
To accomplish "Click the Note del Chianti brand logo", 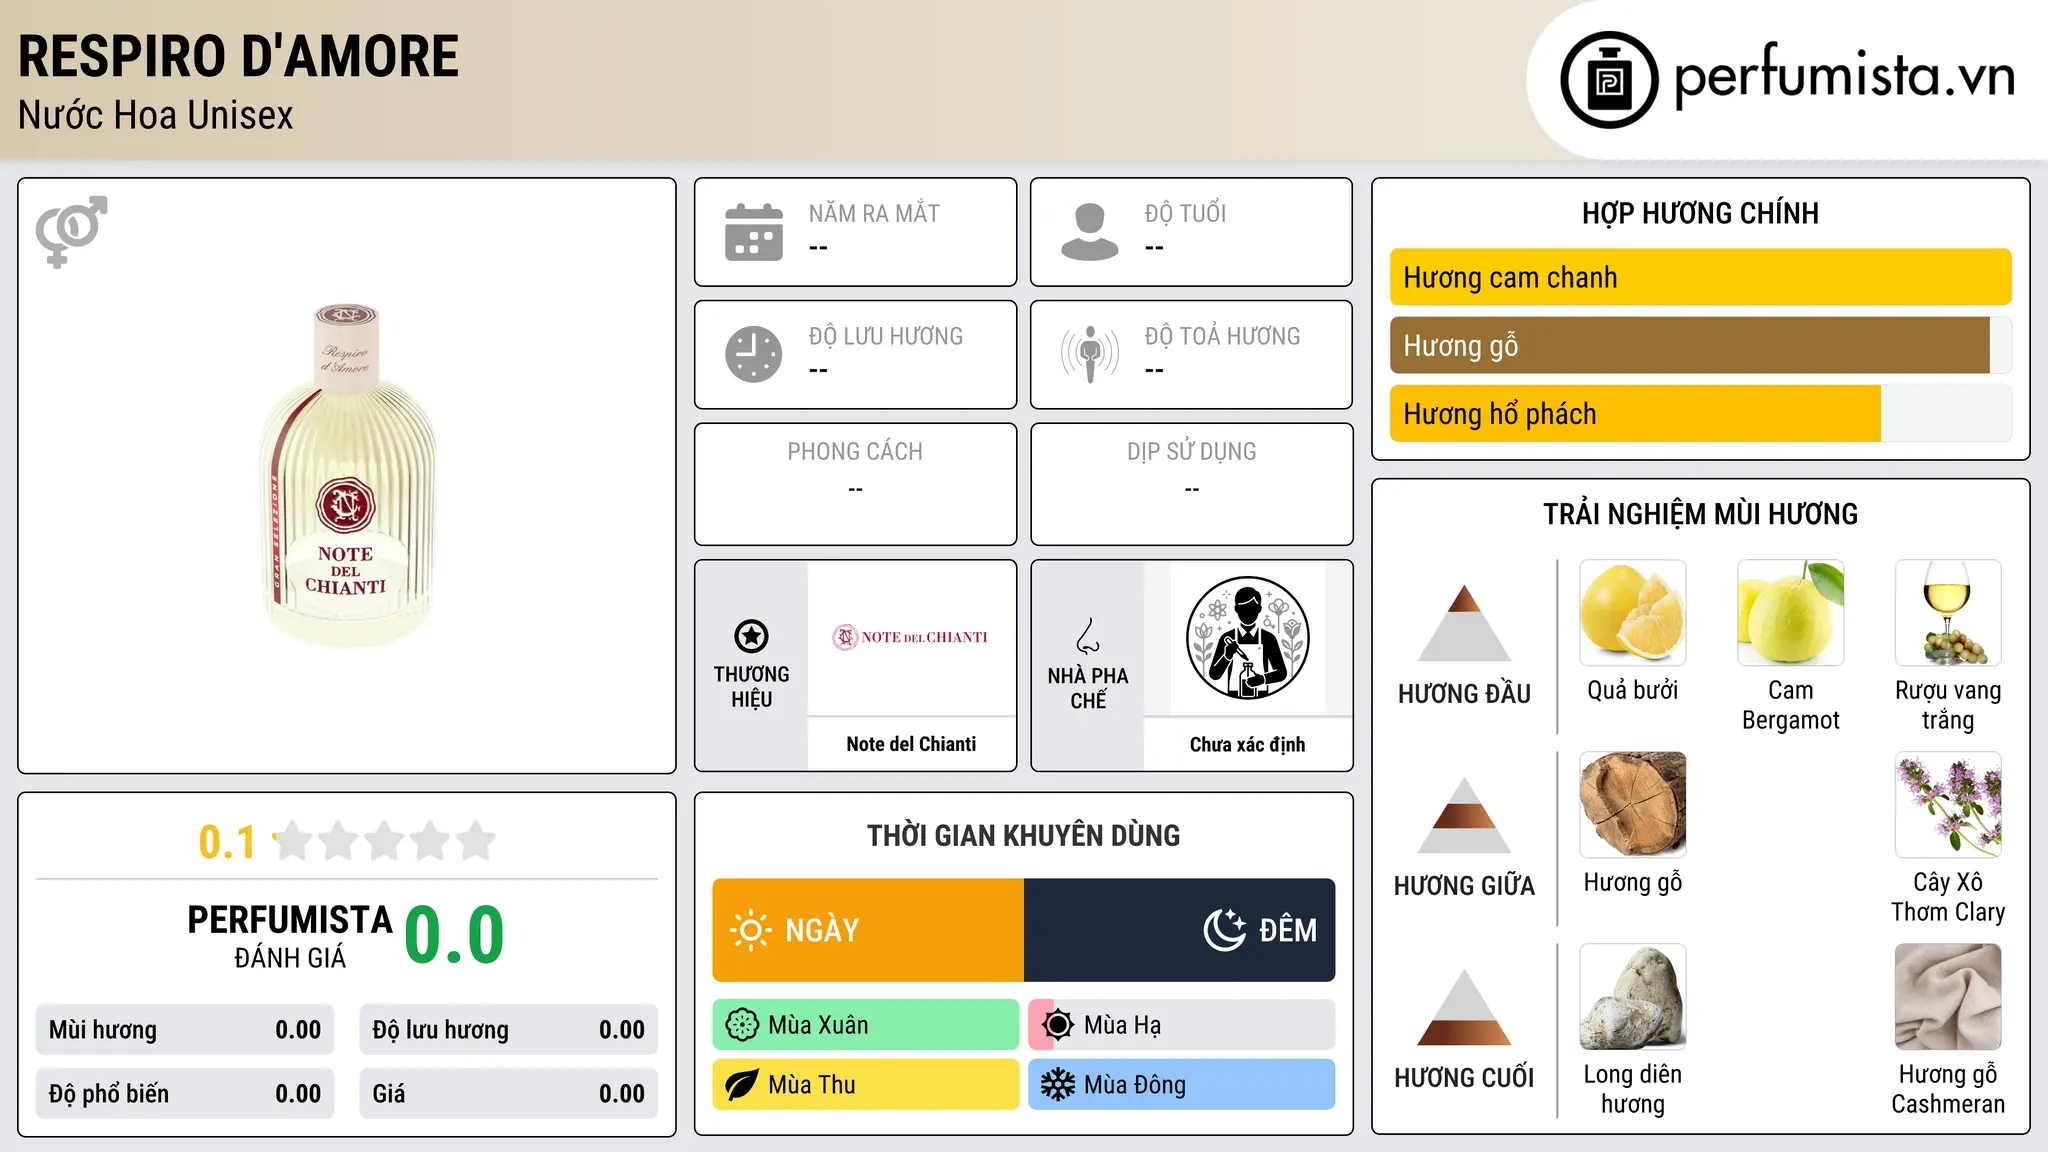I will (x=911, y=637).
